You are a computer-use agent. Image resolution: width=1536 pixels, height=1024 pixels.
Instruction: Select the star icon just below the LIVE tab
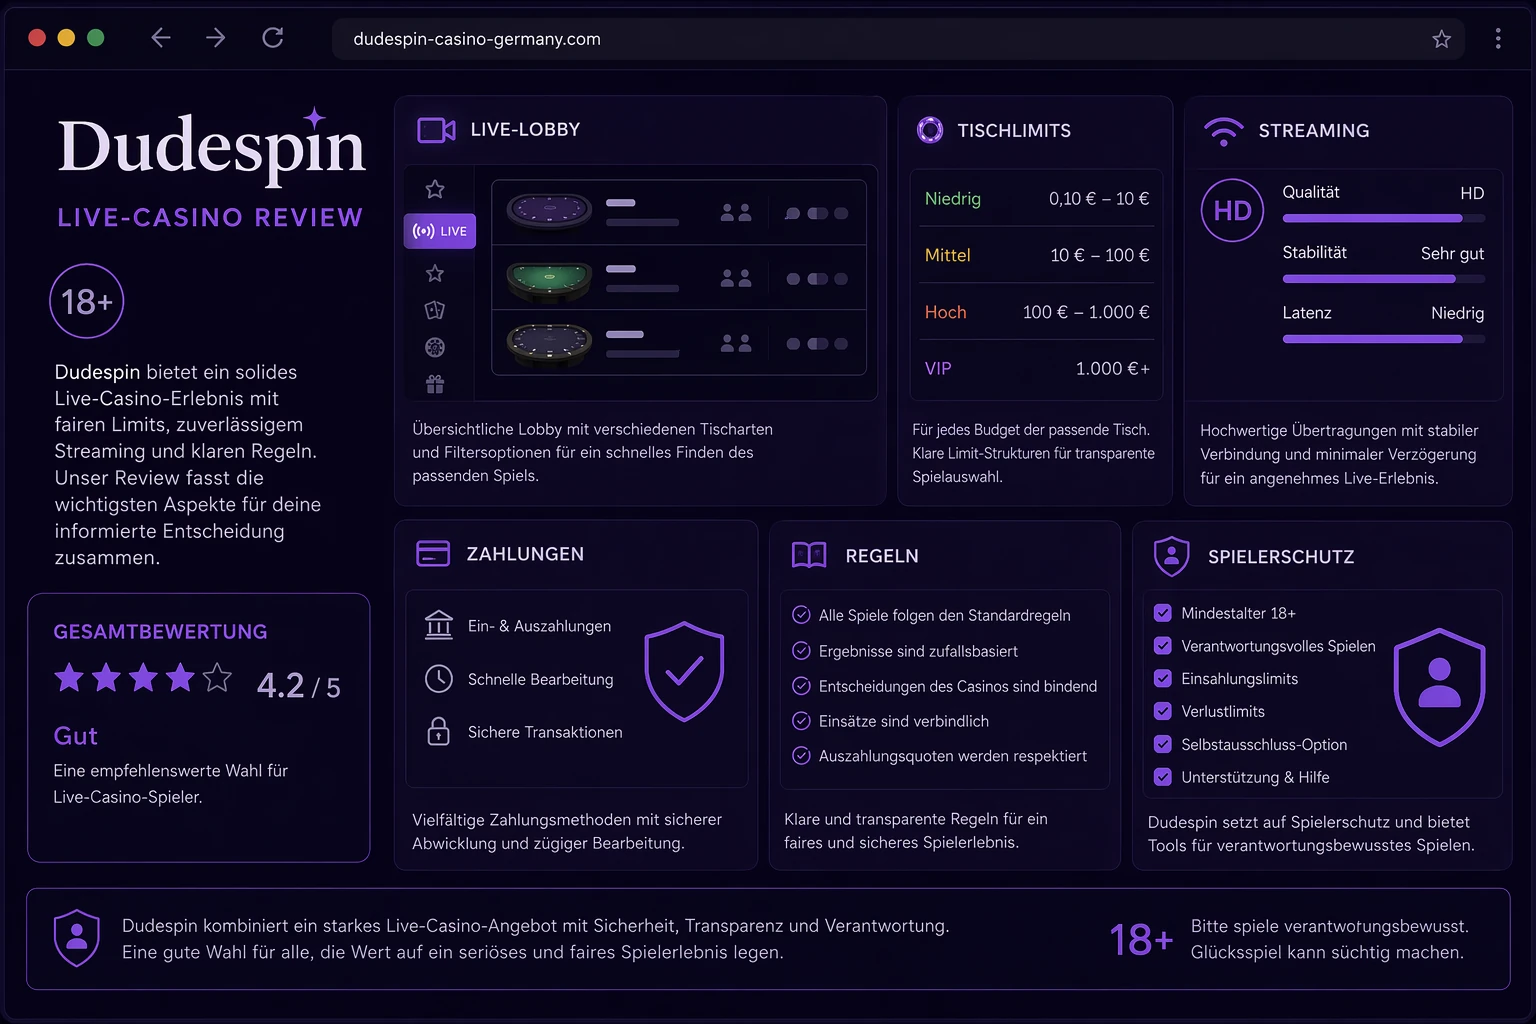435,273
